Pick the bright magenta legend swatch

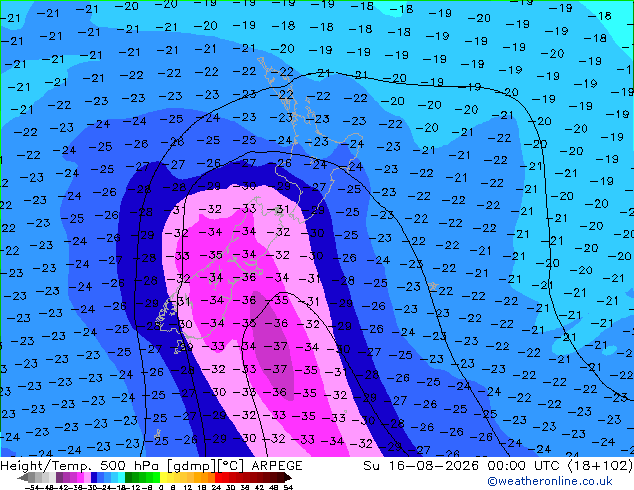[80, 477]
